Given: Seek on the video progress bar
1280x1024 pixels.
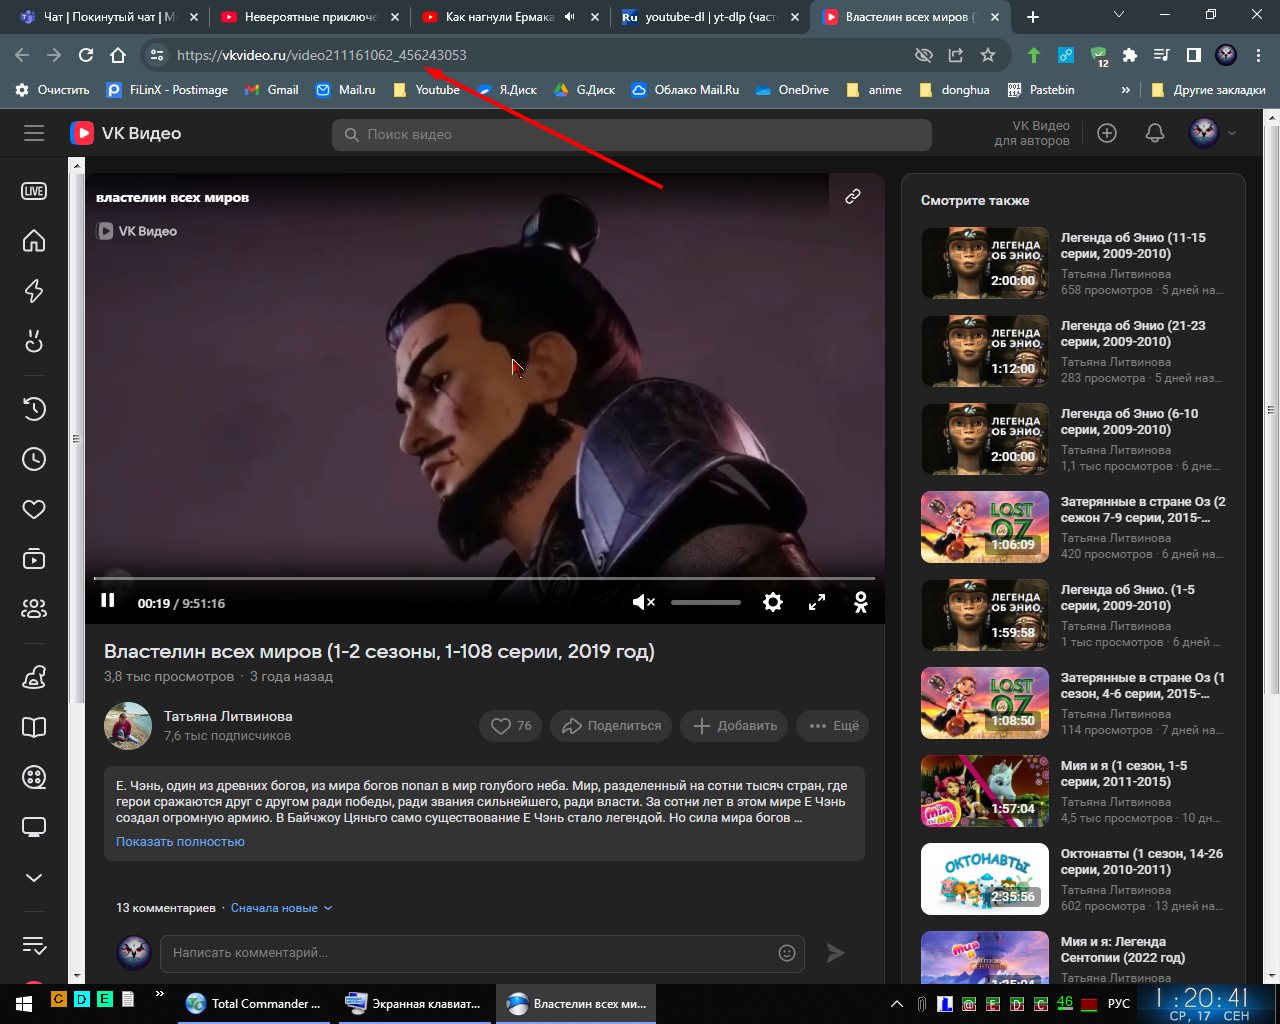Looking at the screenshot, I should [484, 578].
